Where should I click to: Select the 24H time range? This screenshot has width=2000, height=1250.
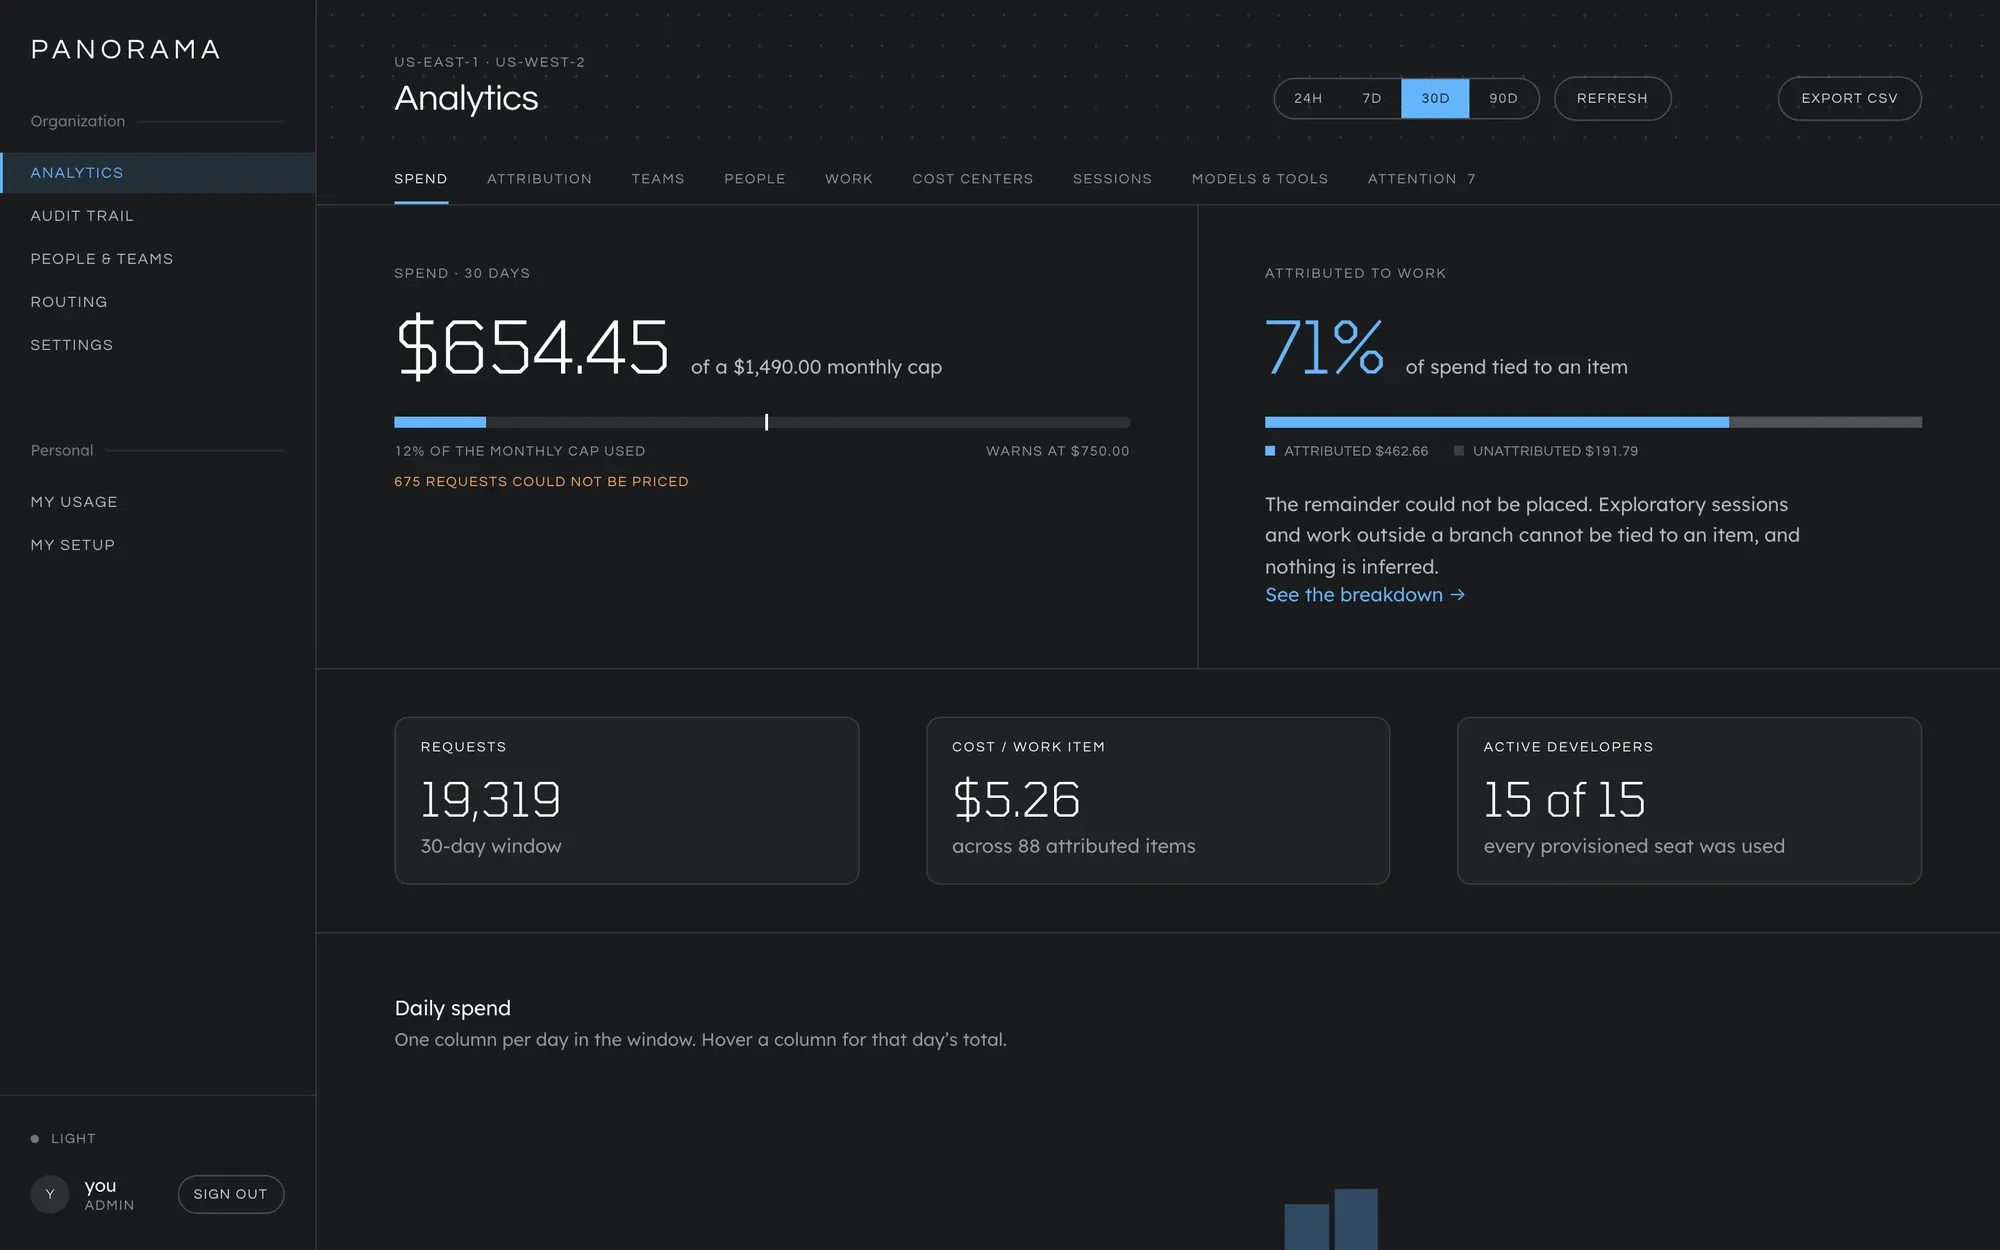[x=1308, y=98]
